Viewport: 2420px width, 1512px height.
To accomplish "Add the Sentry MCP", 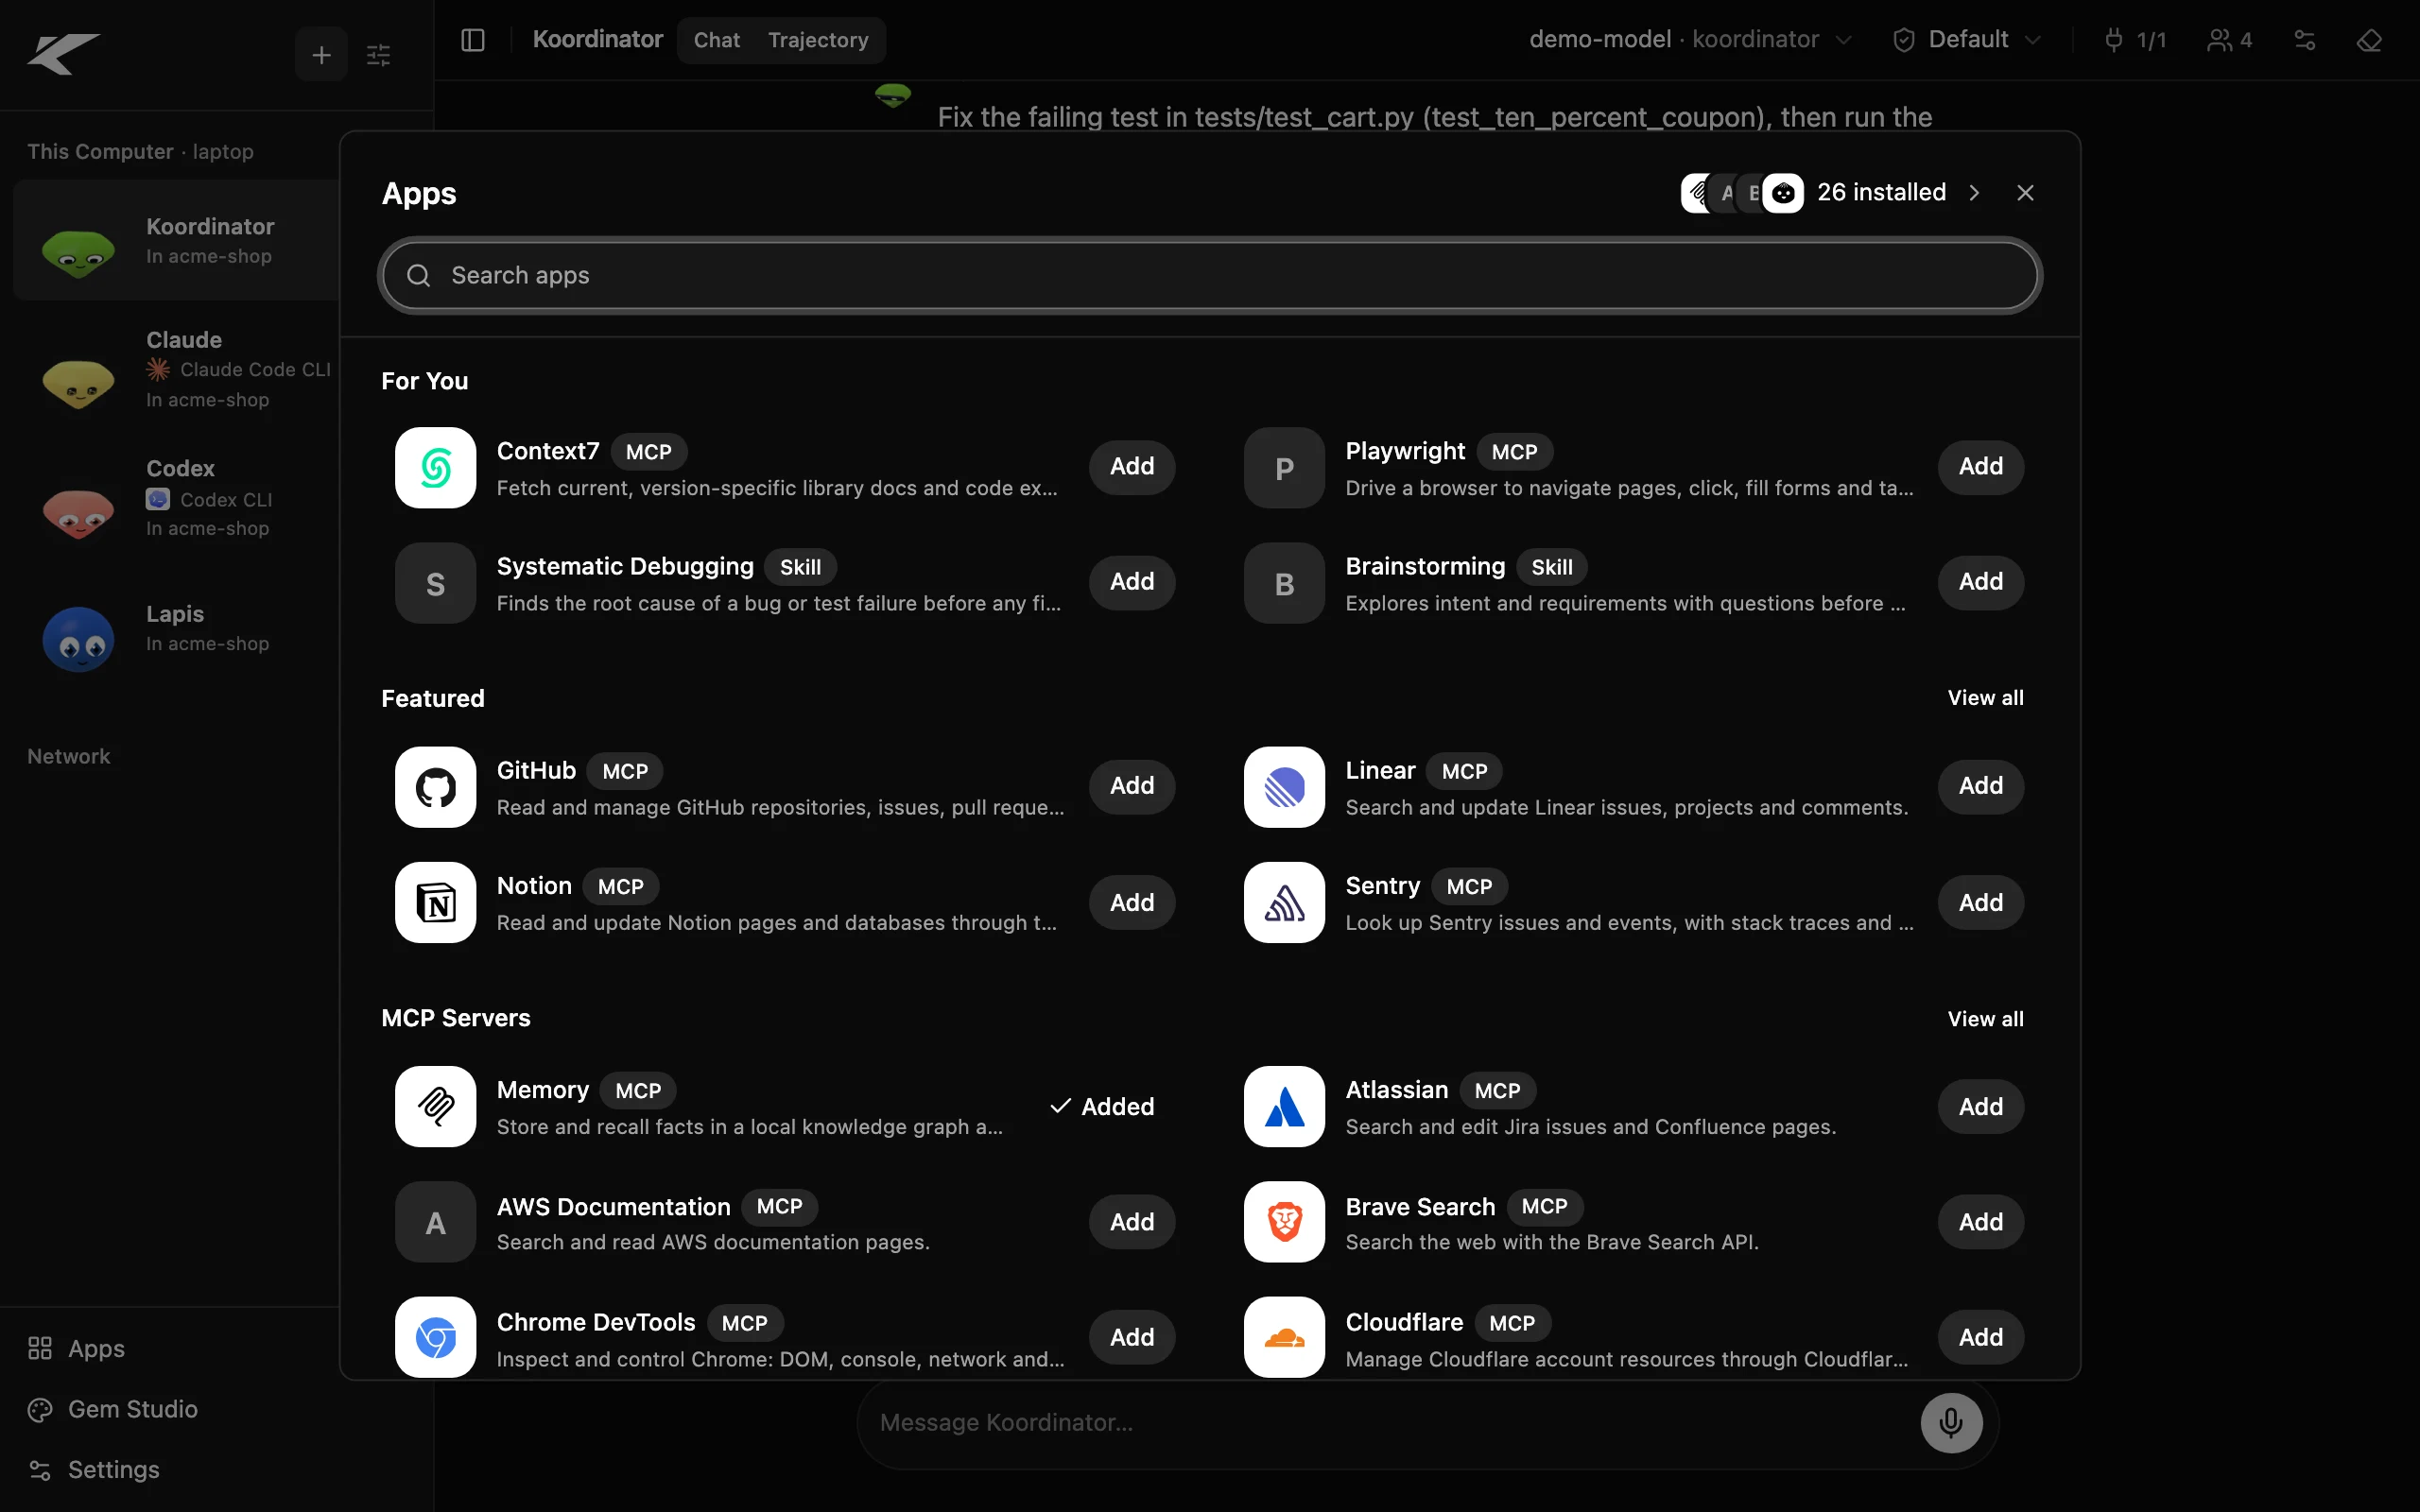I will point(1980,902).
